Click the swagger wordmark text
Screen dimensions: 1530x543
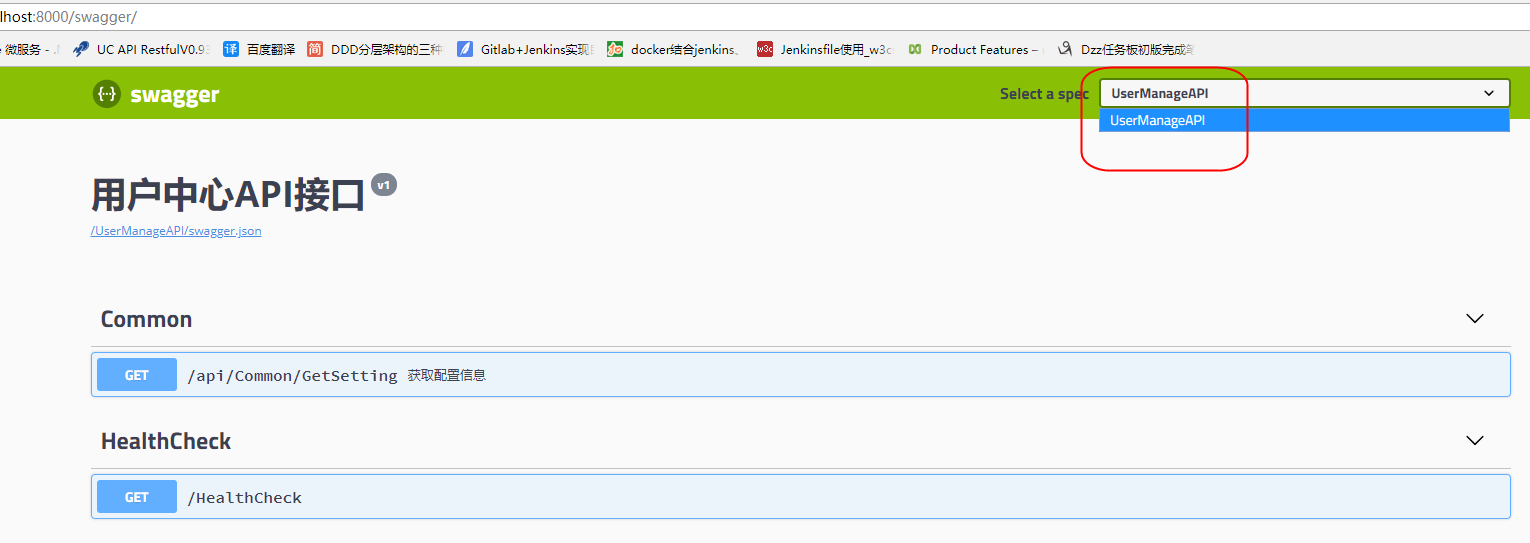[x=174, y=95]
